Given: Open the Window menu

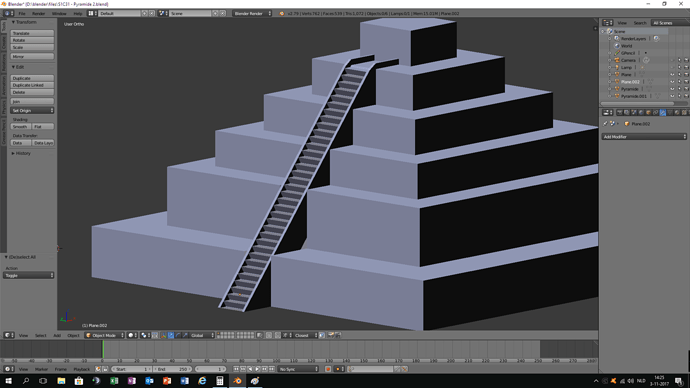Looking at the screenshot, I should (x=59, y=14).
